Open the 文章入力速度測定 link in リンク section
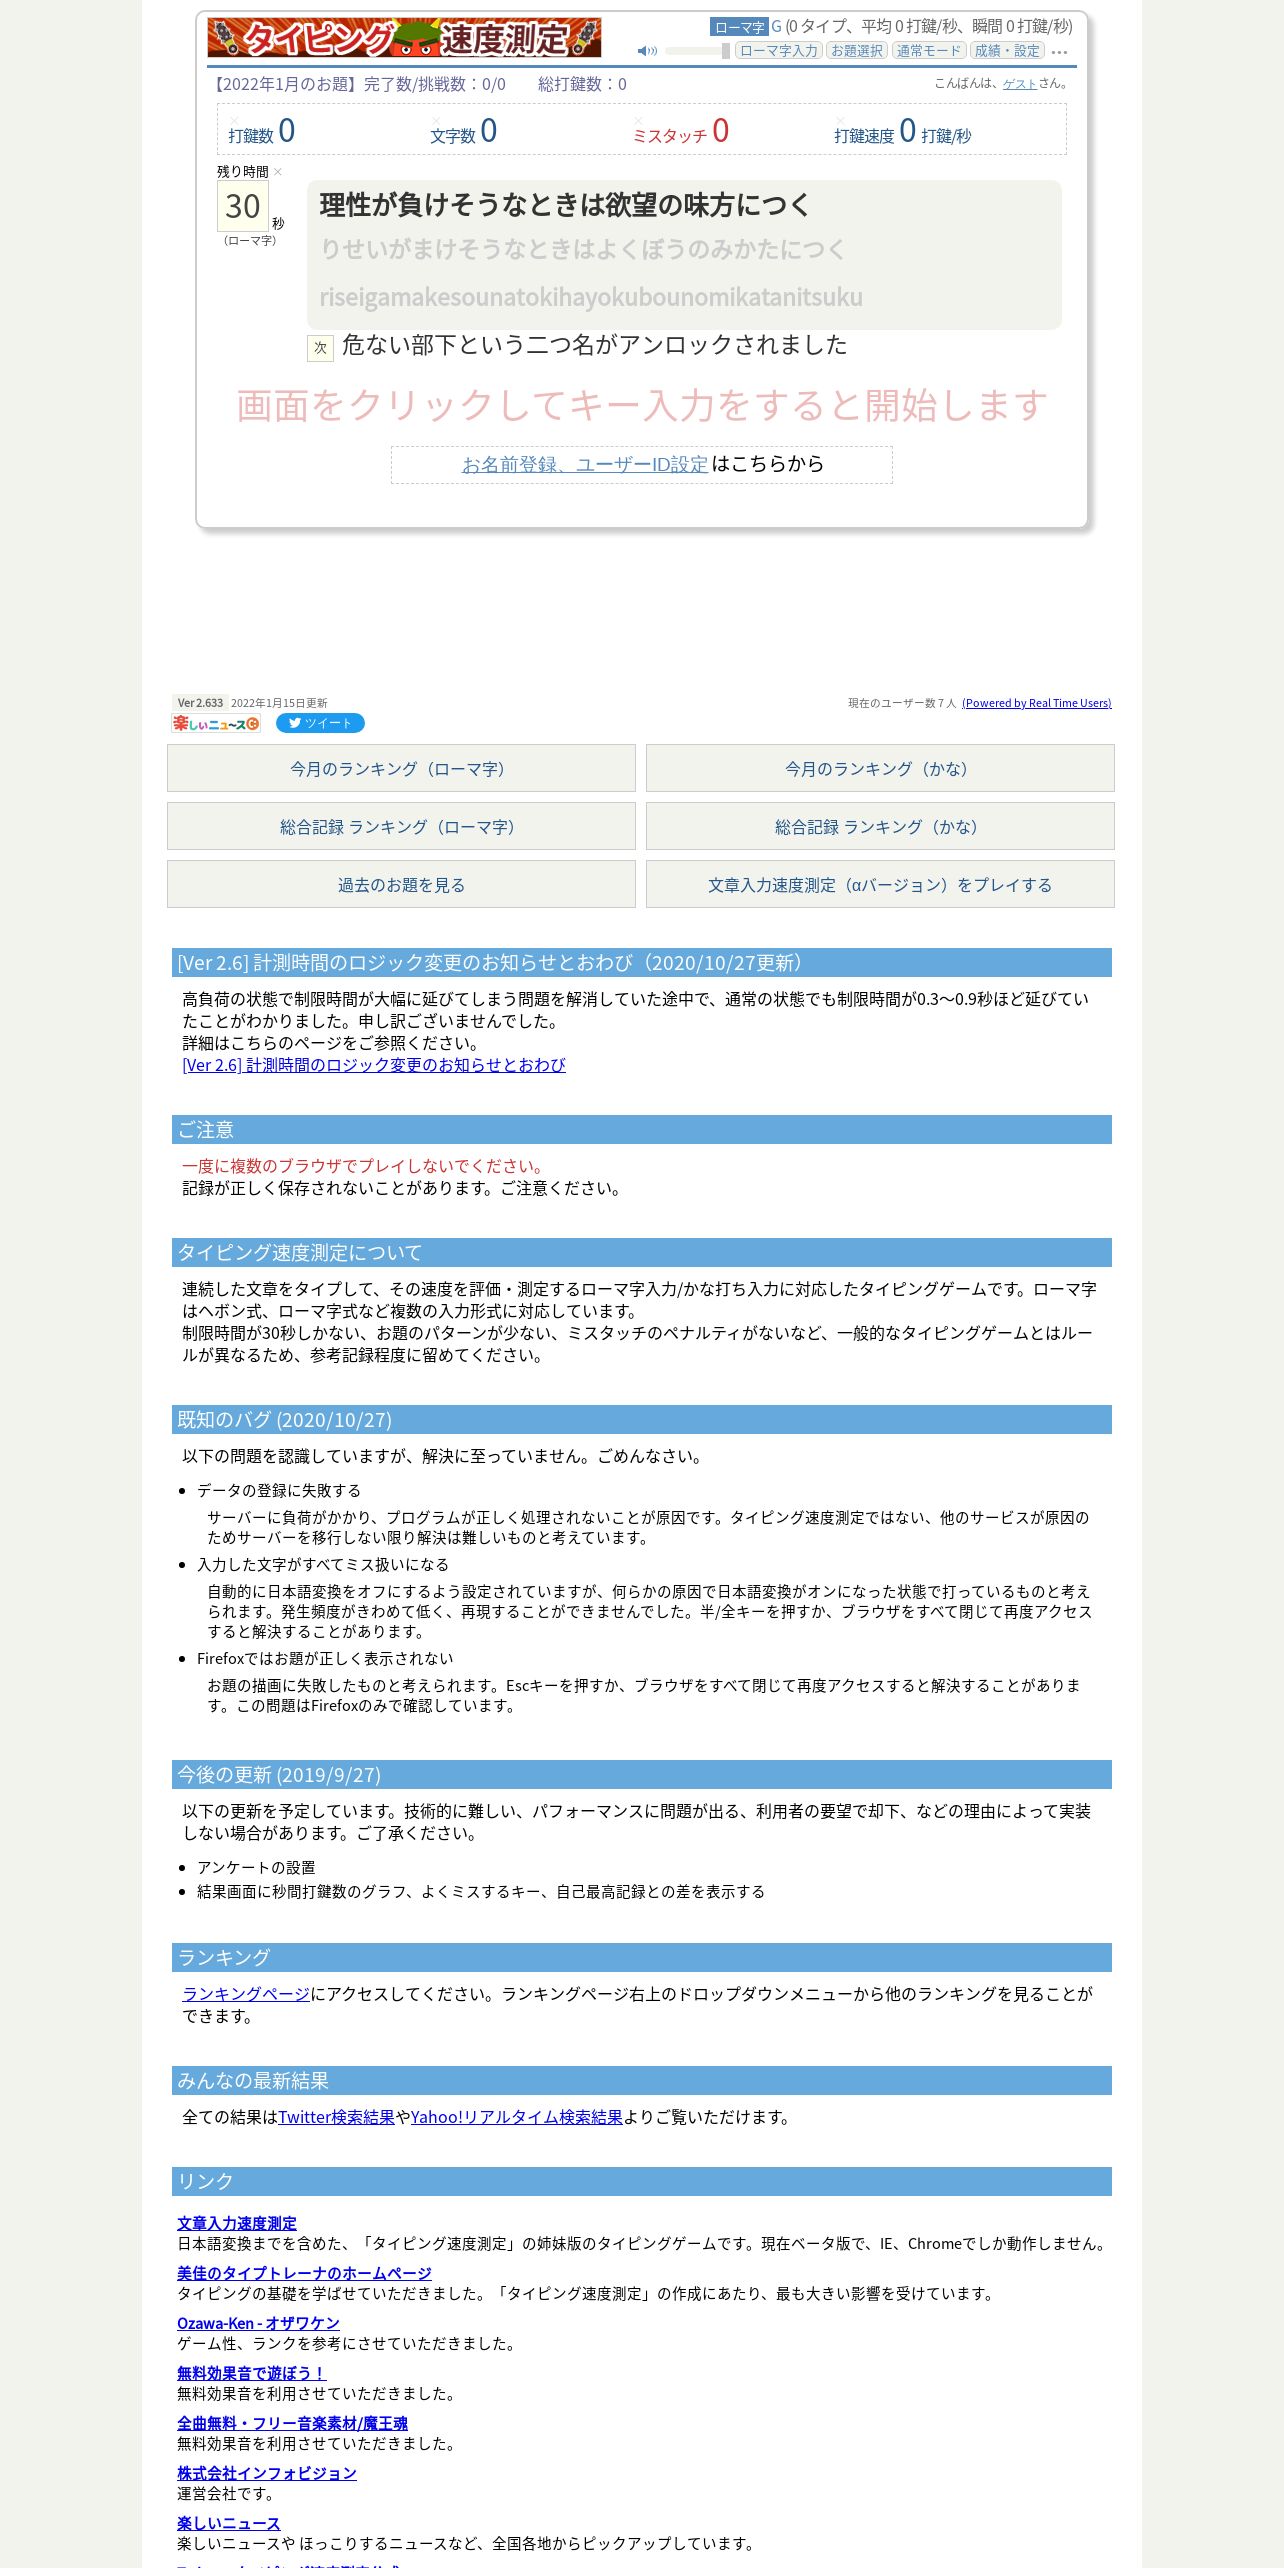This screenshot has height=2568, width=1284. pyautogui.click(x=237, y=2222)
